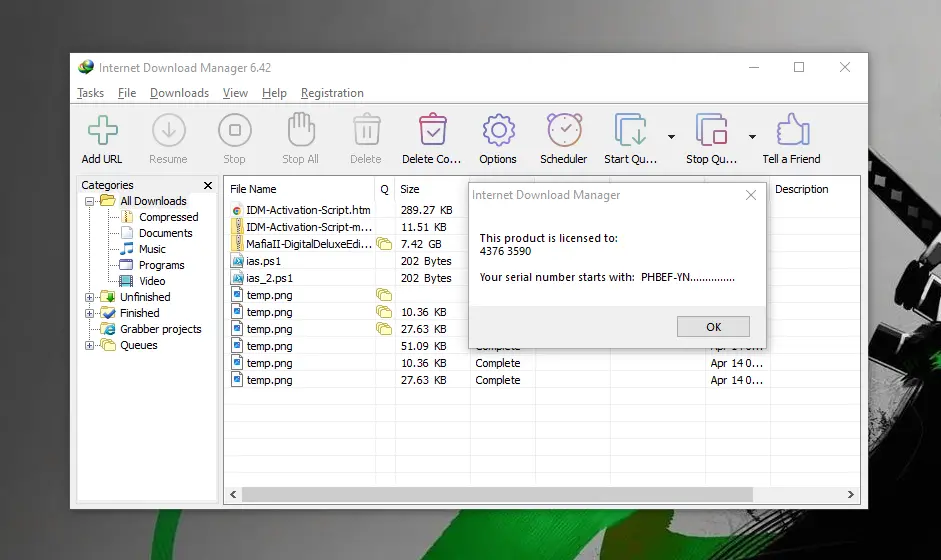Click PowerShell file icon beside ias_2.ps1
Image resolution: width=941 pixels, height=560 pixels.
[x=237, y=278]
